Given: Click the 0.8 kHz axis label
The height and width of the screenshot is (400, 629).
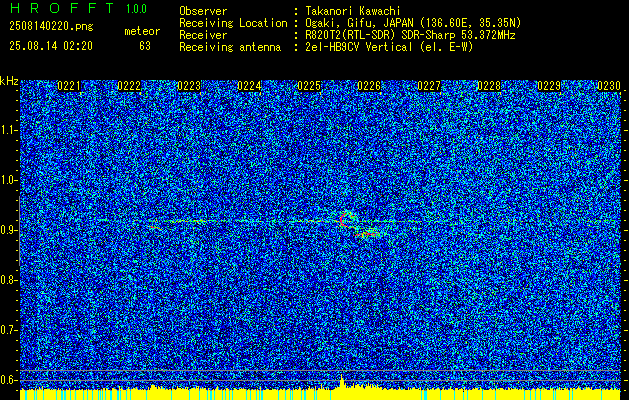Looking at the screenshot, I should point(8,280).
